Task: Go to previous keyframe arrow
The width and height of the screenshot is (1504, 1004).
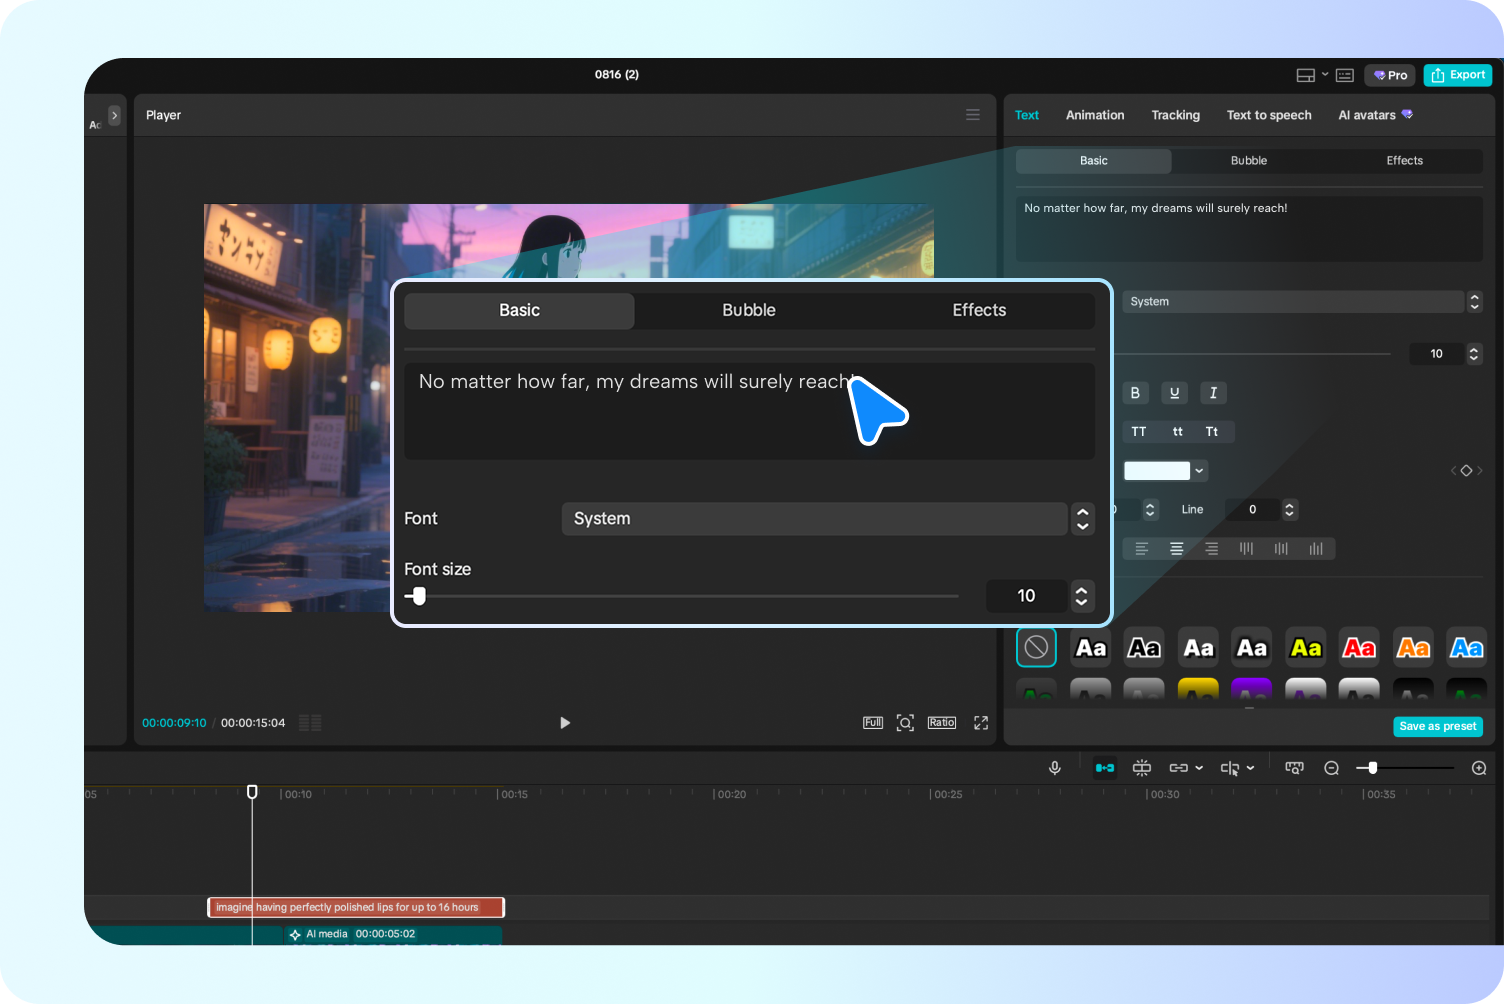Action: pyautogui.click(x=1453, y=471)
